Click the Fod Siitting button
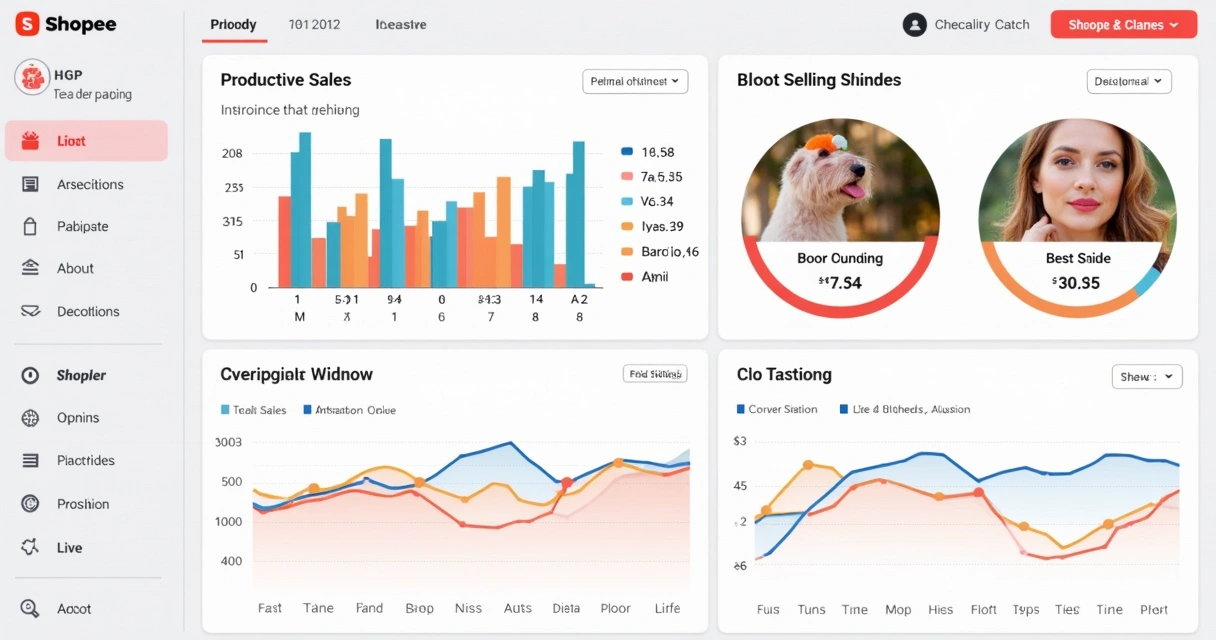Screen dimensions: 1216x640 pyautogui.click(x=655, y=374)
